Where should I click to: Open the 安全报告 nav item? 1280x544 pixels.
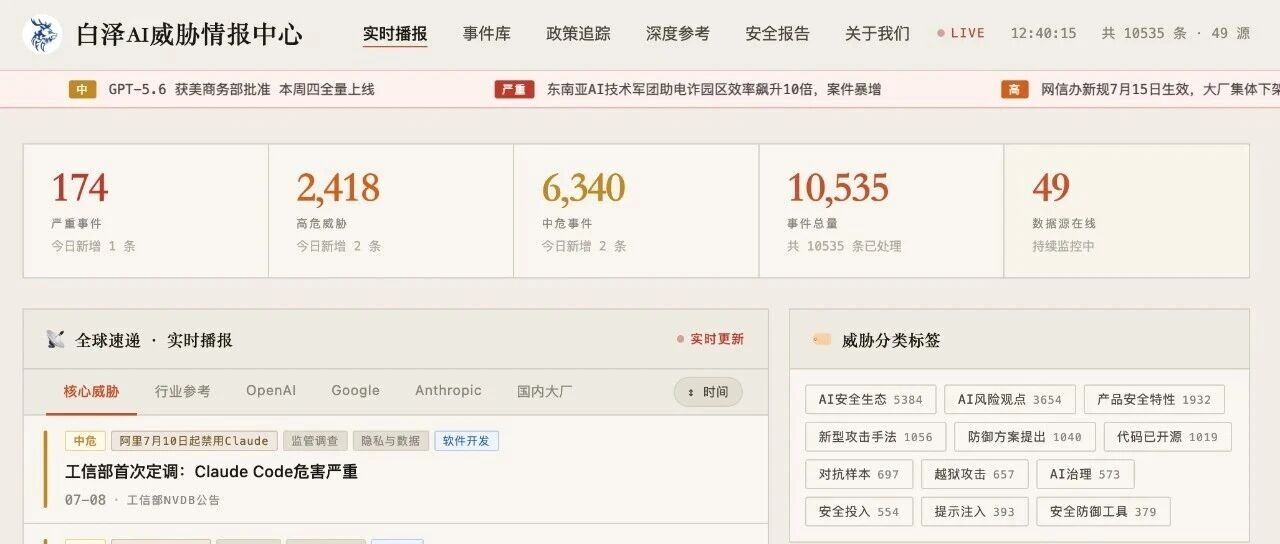tap(778, 33)
